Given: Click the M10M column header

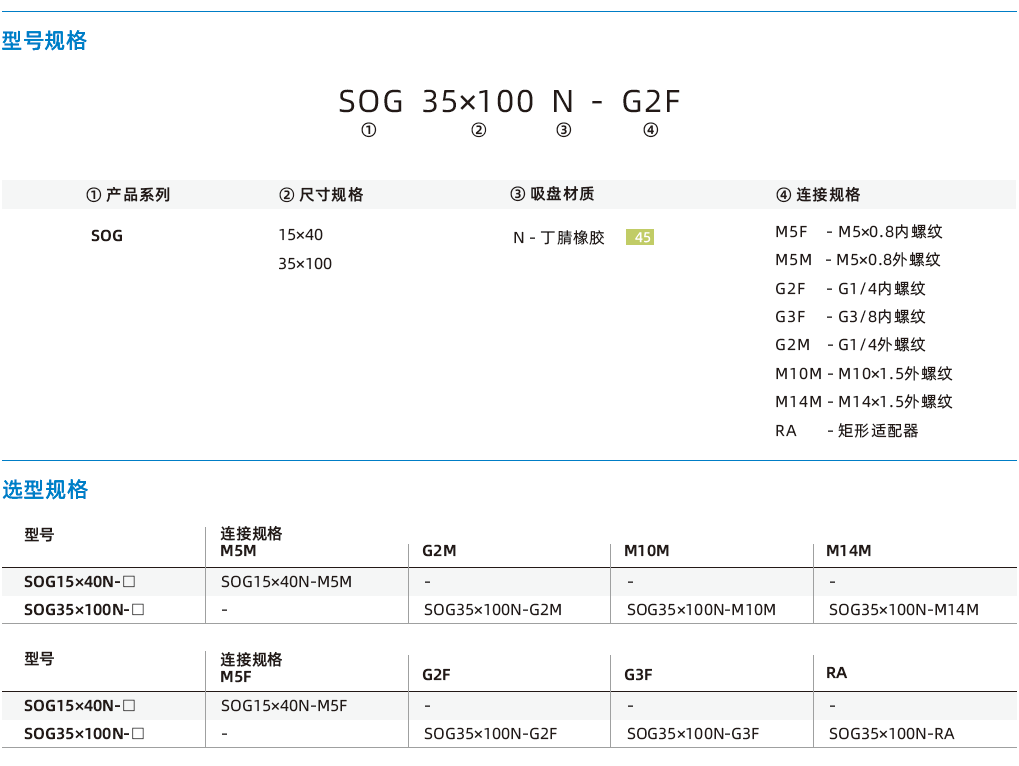Looking at the screenshot, I should coord(647,551).
